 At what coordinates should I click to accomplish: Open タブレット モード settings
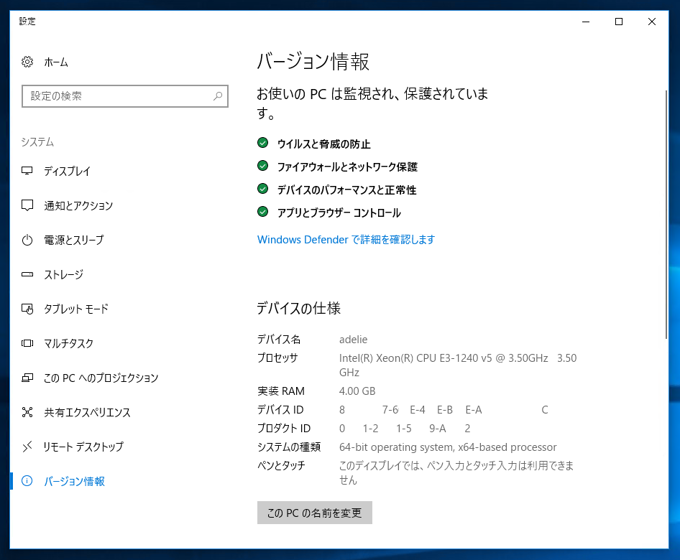point(76,309)
